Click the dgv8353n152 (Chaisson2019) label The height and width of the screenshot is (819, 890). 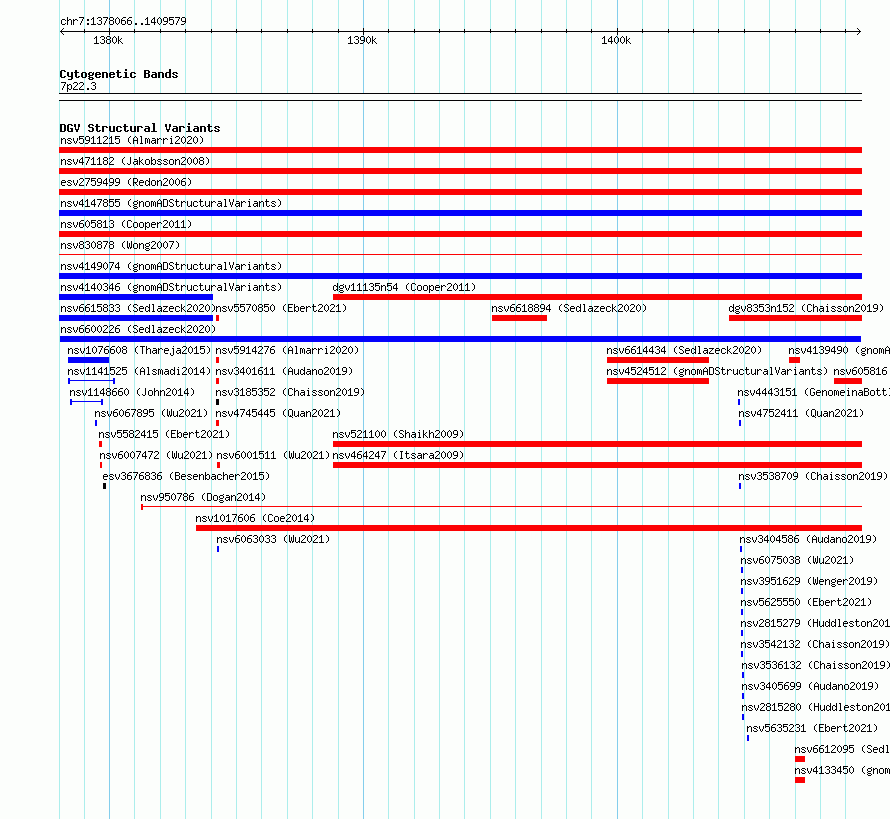point(806,308)
